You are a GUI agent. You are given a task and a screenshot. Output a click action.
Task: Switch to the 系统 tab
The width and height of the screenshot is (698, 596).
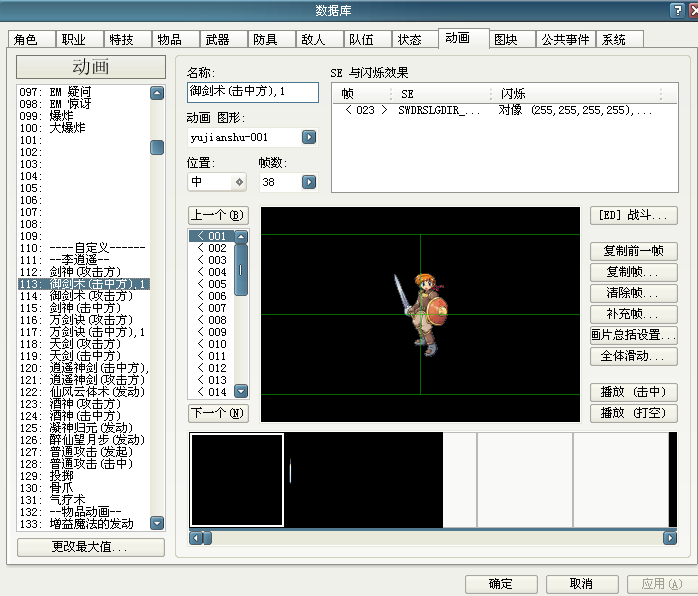[620, 39]
